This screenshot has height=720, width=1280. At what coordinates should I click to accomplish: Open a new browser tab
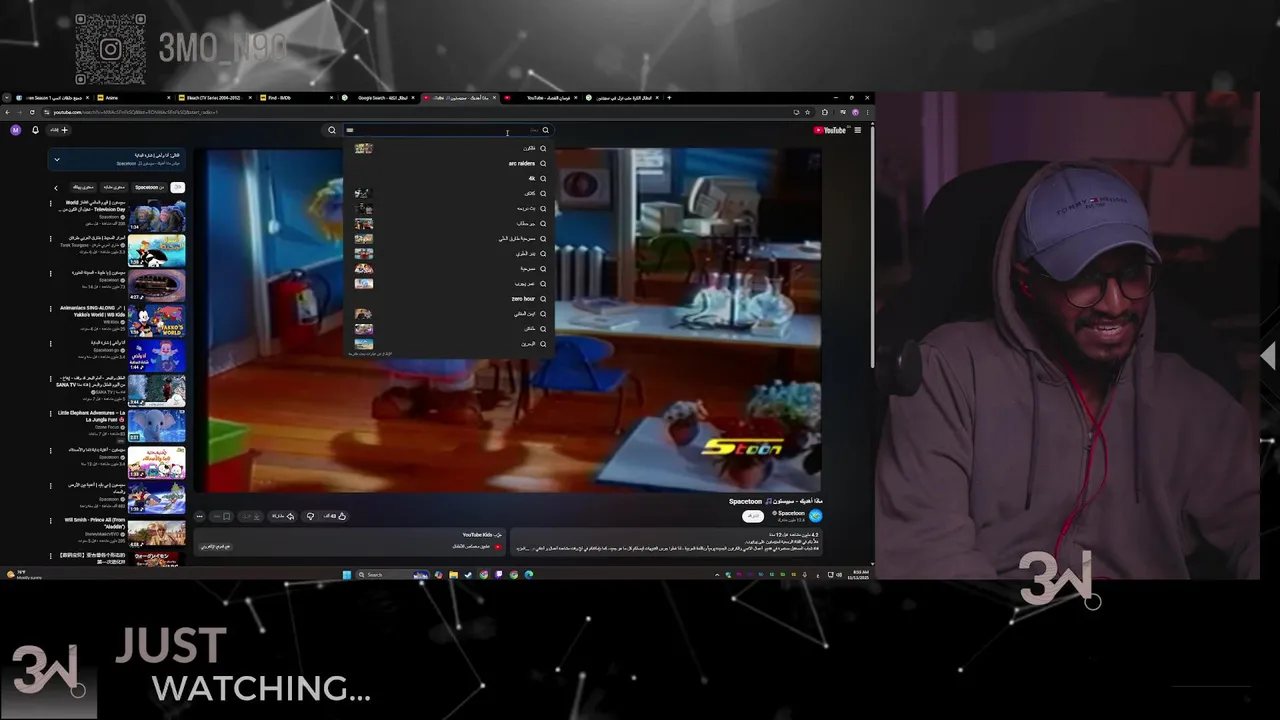click(x=669, y=98)
